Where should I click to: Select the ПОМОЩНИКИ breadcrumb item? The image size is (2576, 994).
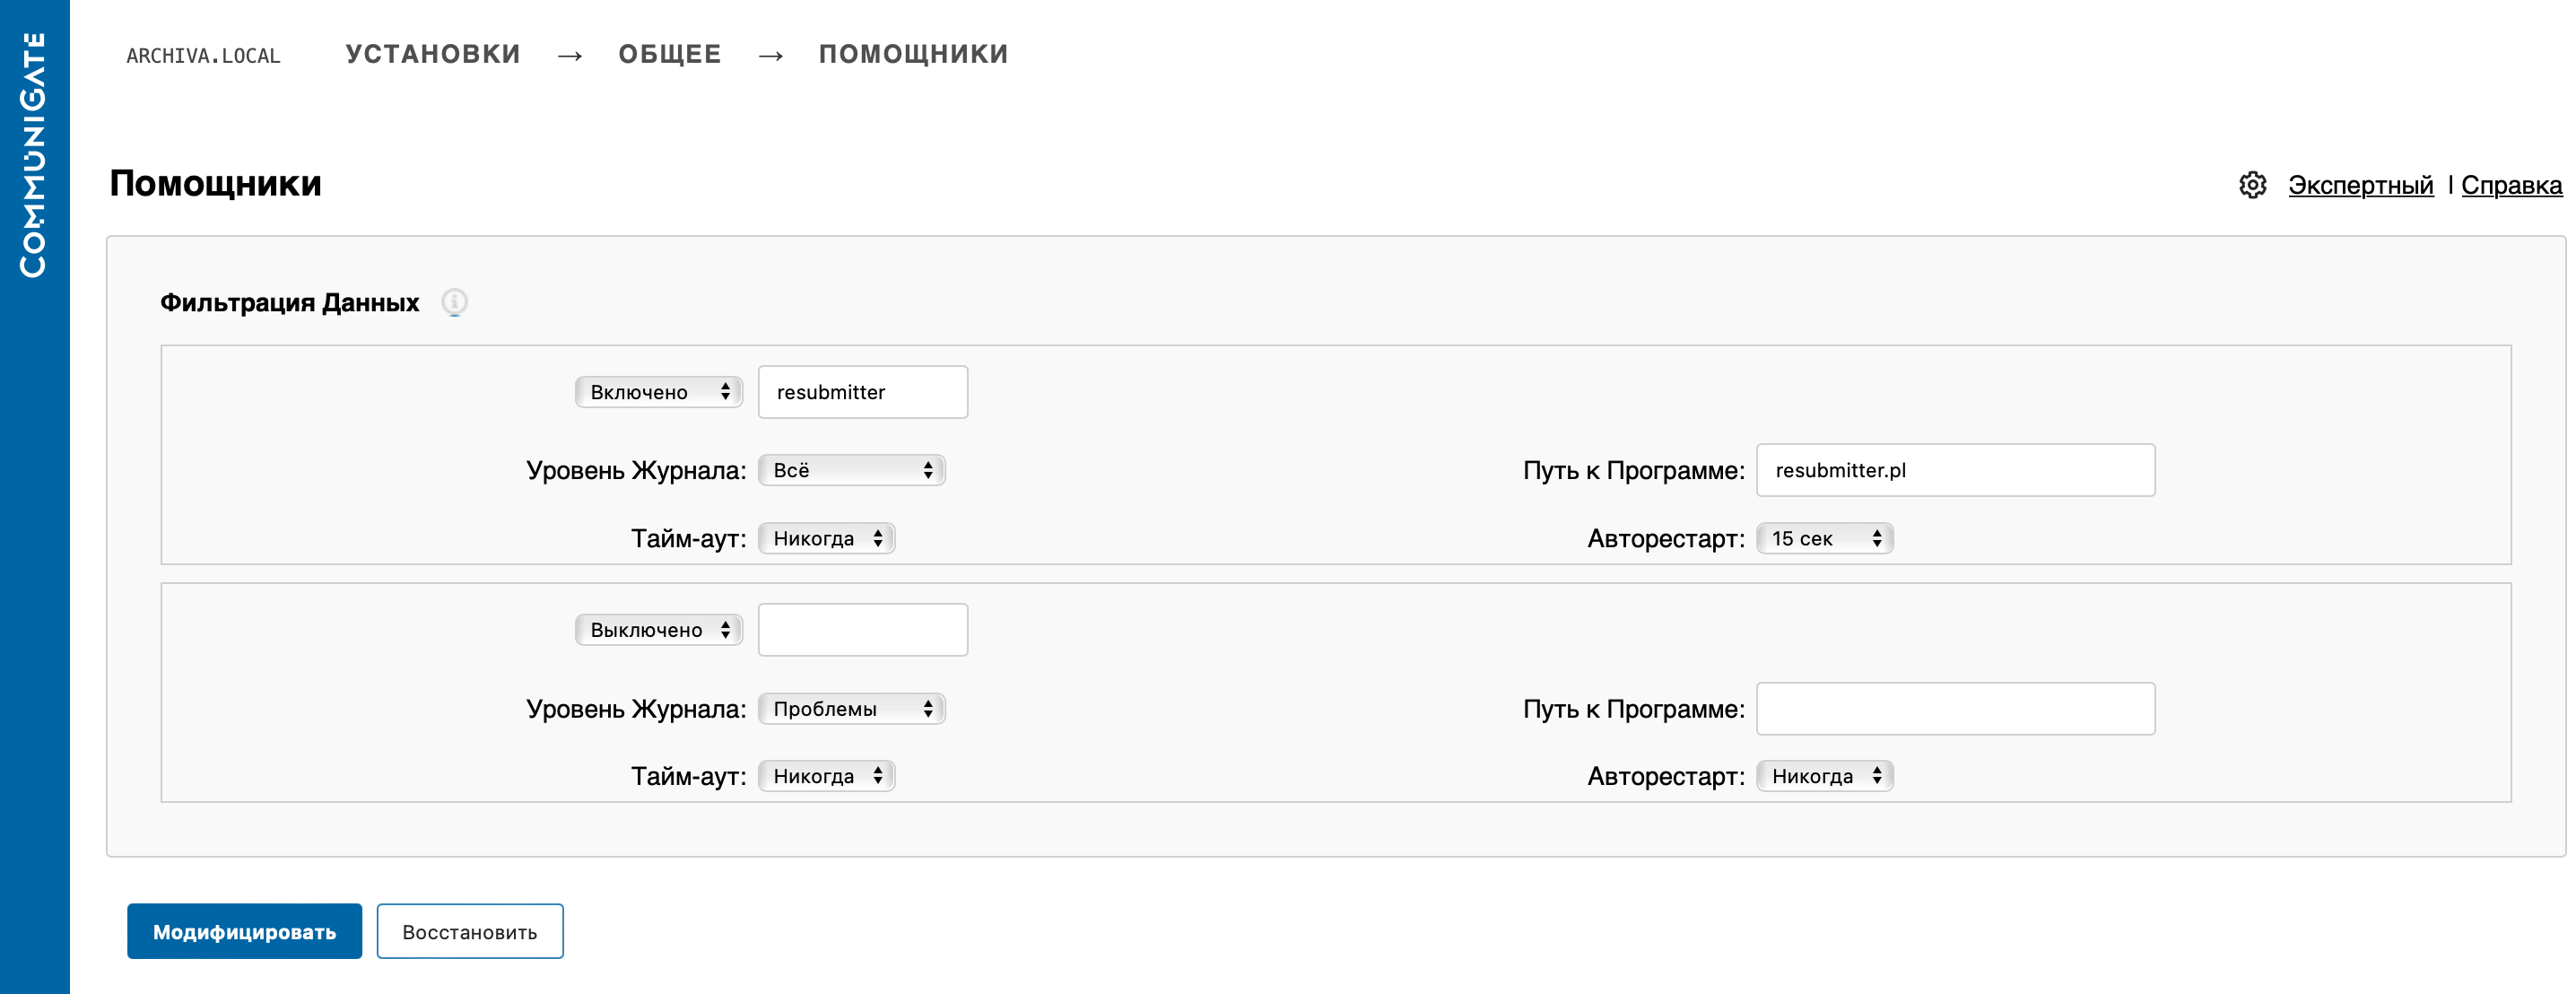pyautogui.click(x=913, y=54)
